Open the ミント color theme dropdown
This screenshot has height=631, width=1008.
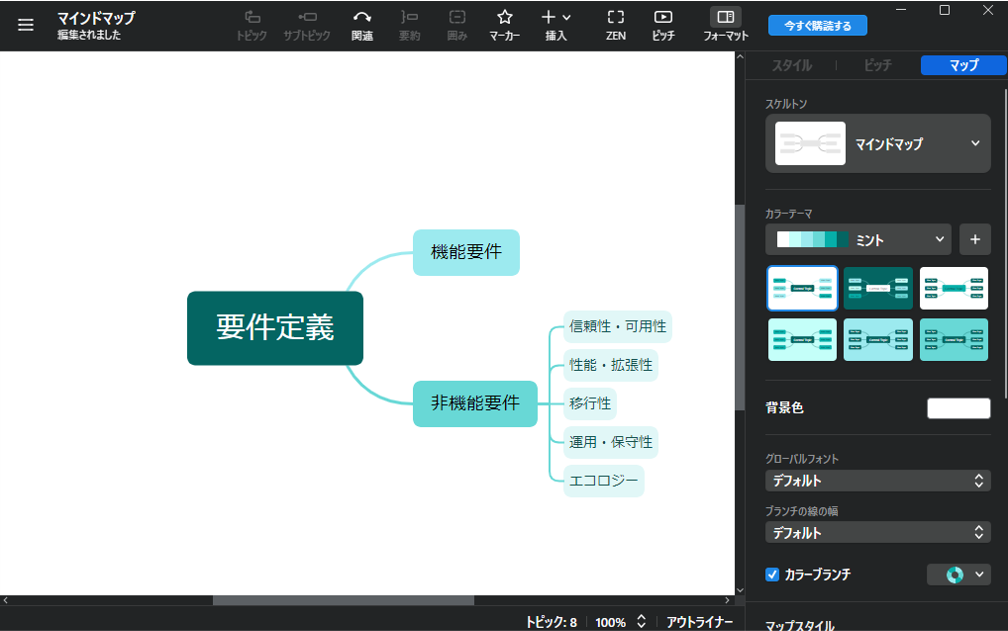[x=858, y=239]
